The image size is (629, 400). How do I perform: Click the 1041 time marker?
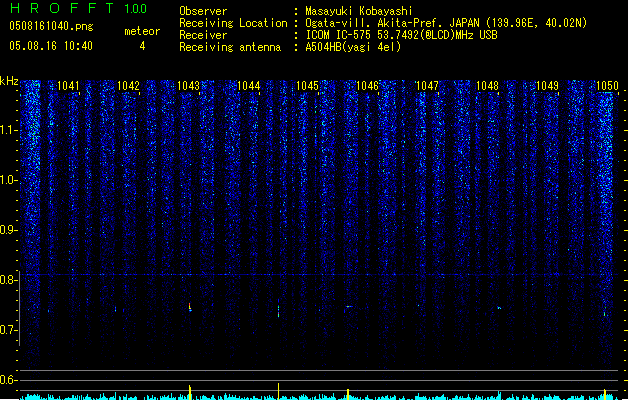(x=68, y=86)
